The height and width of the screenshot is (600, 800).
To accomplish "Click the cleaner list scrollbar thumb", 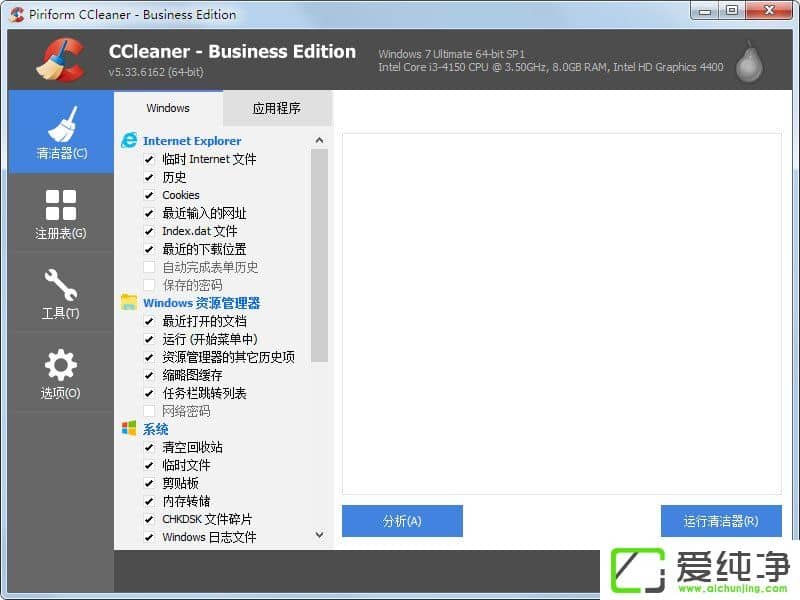I will [319, 255].
